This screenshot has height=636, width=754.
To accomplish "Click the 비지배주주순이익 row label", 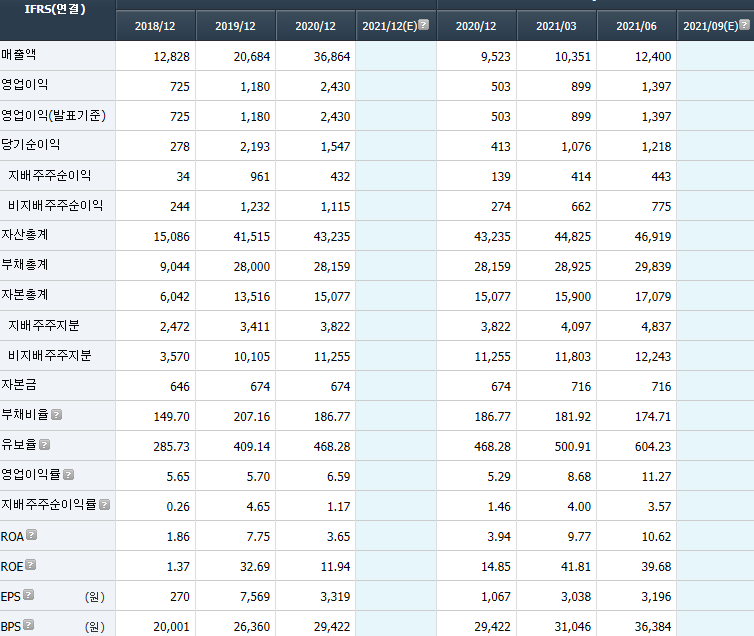I will click(56, 205).
